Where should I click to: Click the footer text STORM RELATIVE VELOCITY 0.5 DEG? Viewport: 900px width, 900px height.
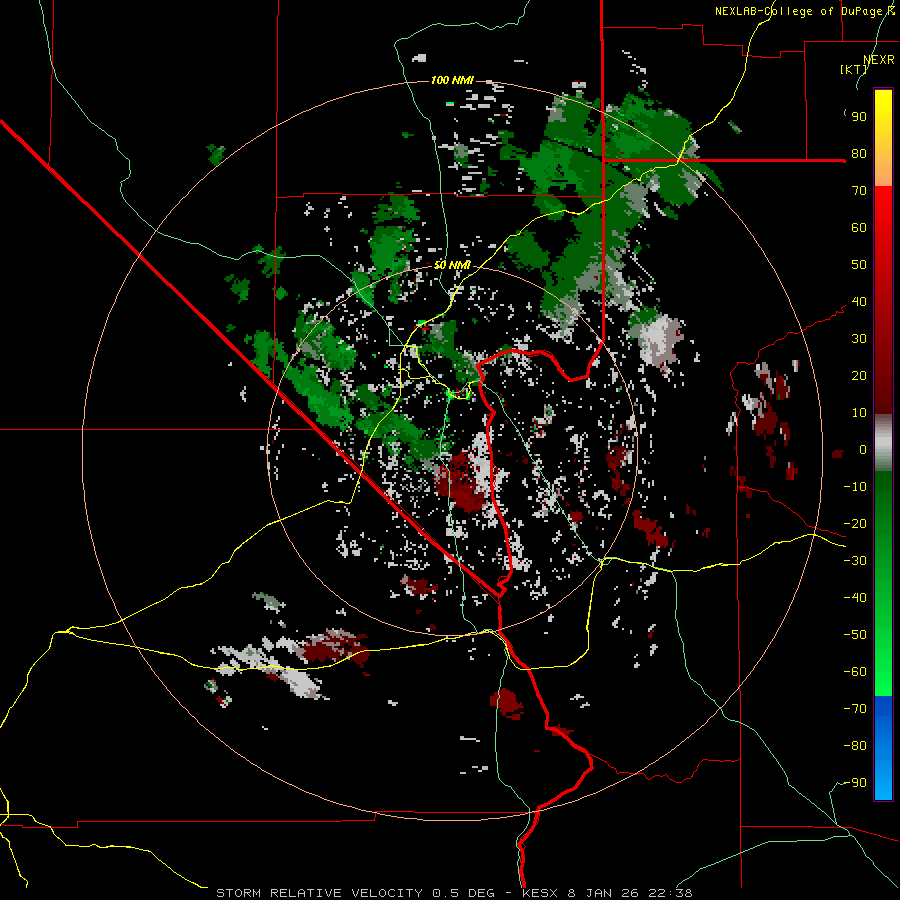(355, 893)
